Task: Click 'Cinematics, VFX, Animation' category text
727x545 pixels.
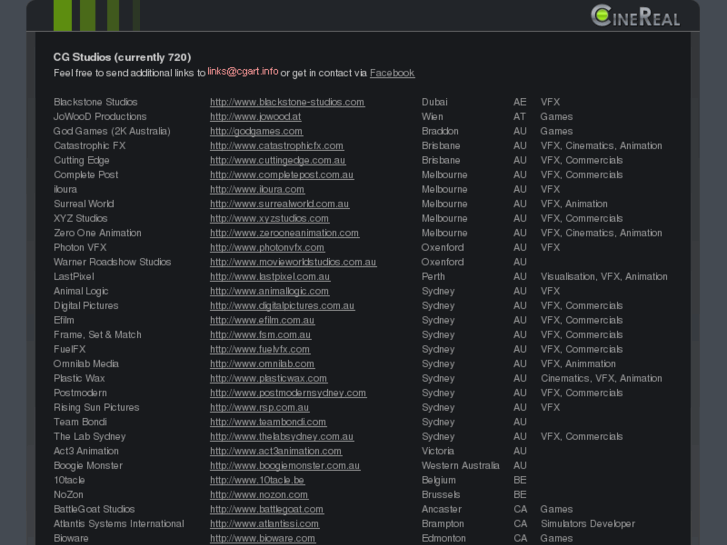Action: [x=601, y=378]
